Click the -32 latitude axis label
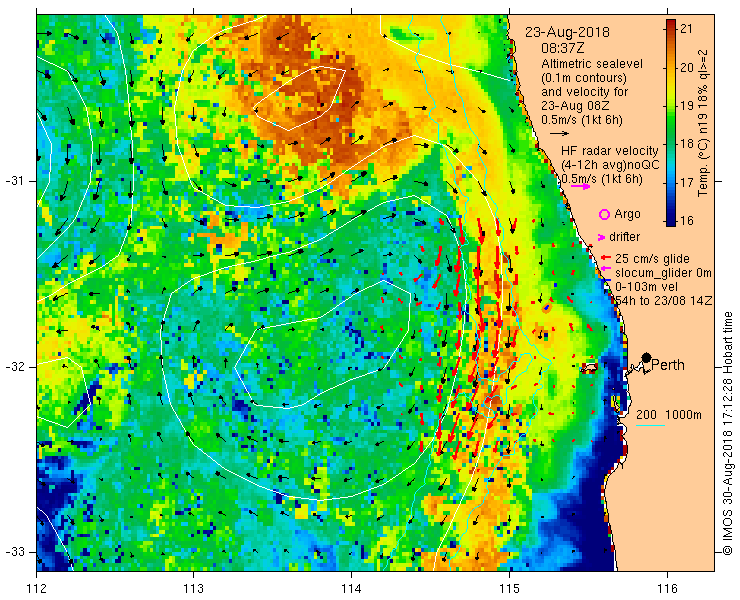The image size is (740, 600). [14, 367]
